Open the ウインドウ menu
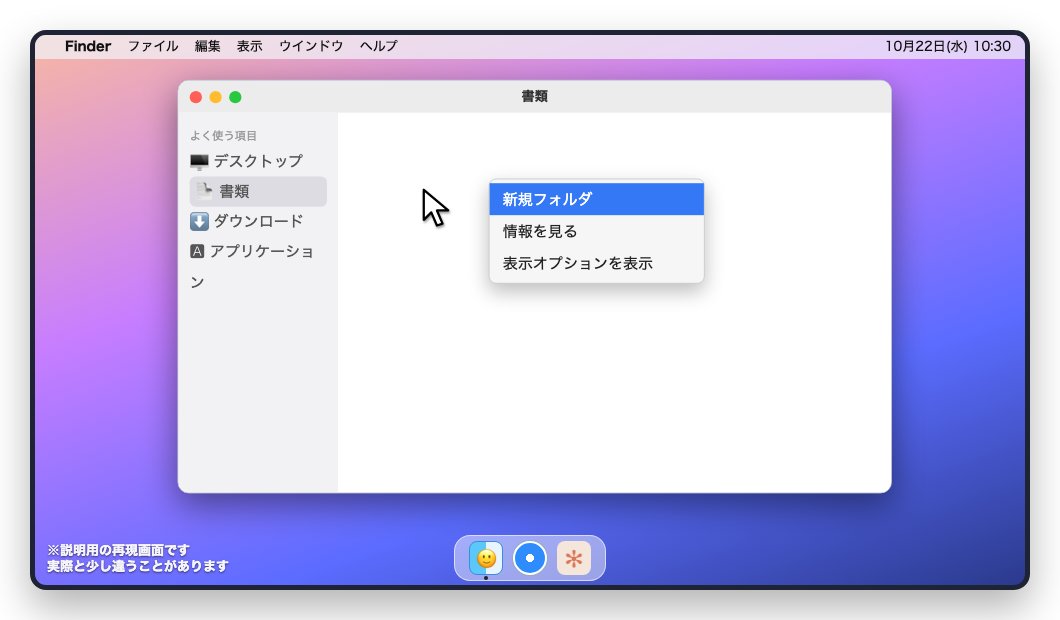1060x620 pixels. pos(311,46)
